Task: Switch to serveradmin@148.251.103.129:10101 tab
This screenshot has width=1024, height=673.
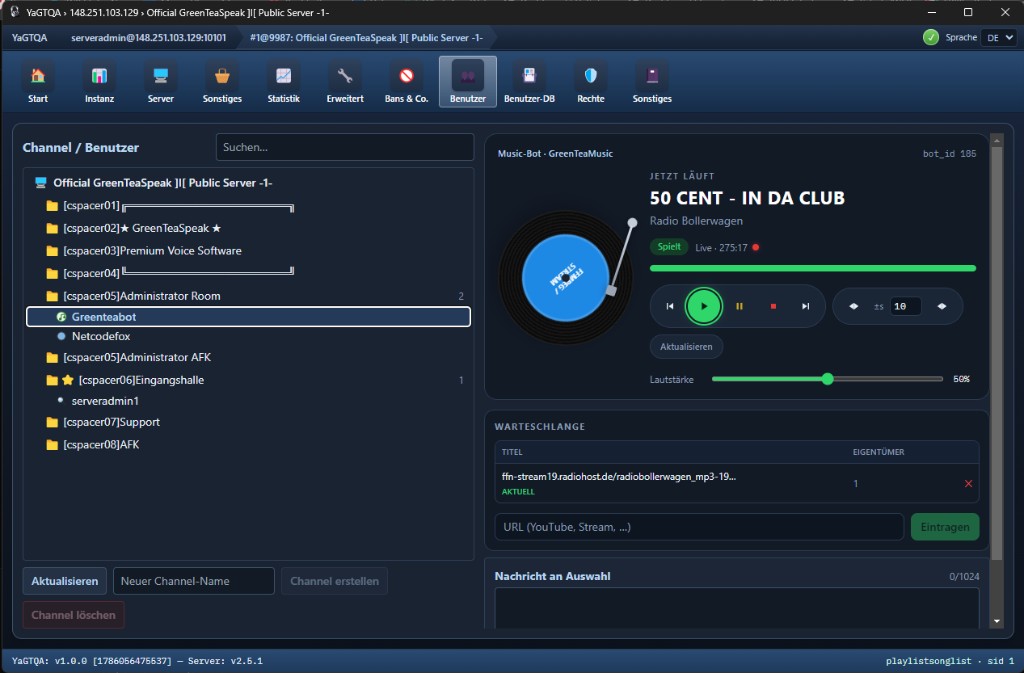Action: coord(148,38)
